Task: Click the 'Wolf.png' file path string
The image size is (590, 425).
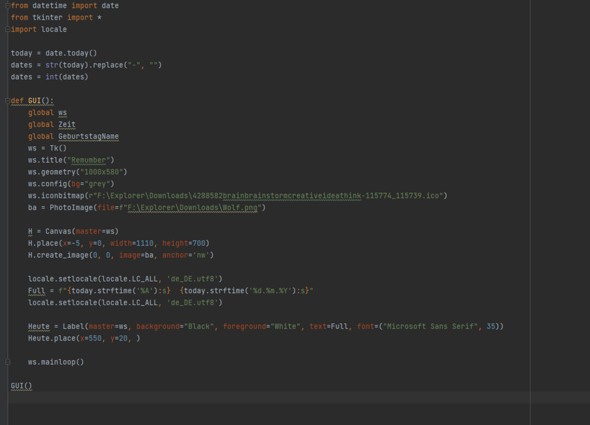Action: coord(192,208)
